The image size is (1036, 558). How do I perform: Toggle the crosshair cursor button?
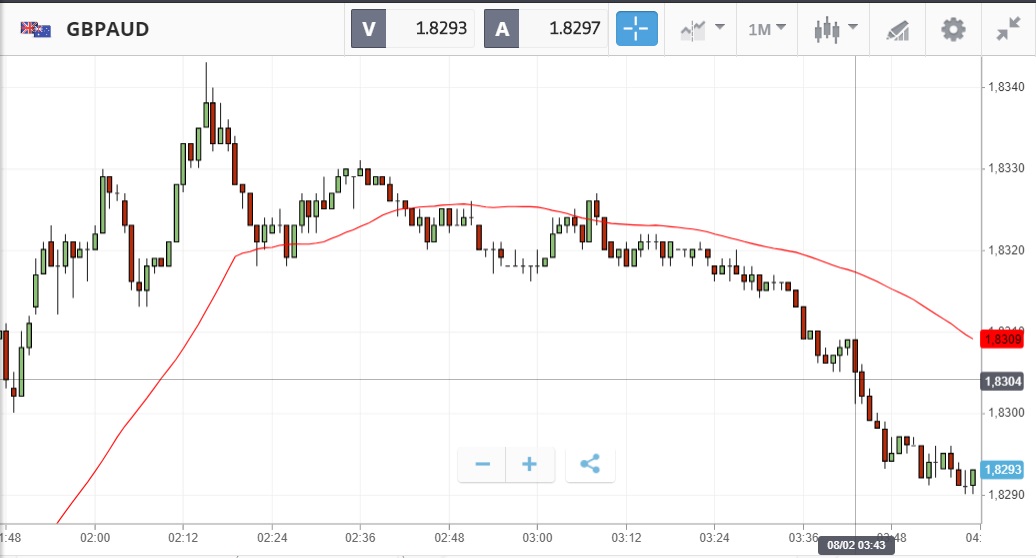coord(637,29)
